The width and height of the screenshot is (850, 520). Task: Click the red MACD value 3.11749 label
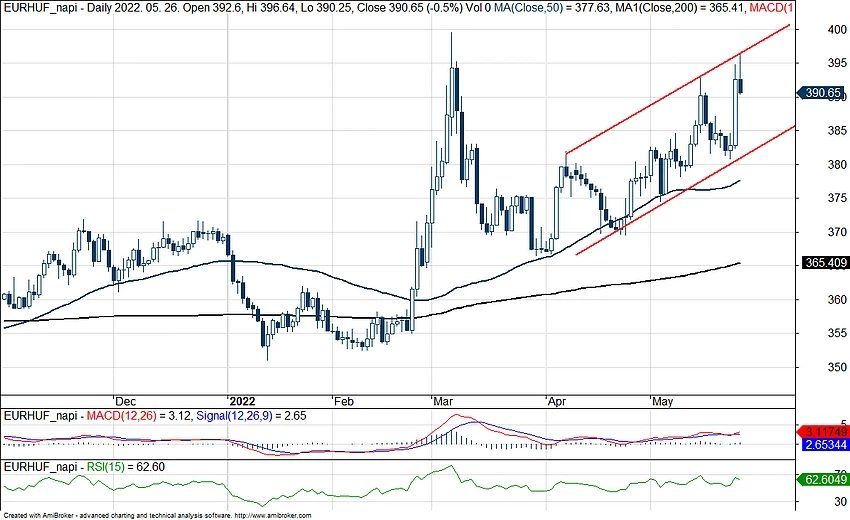(x=824, y=432)
